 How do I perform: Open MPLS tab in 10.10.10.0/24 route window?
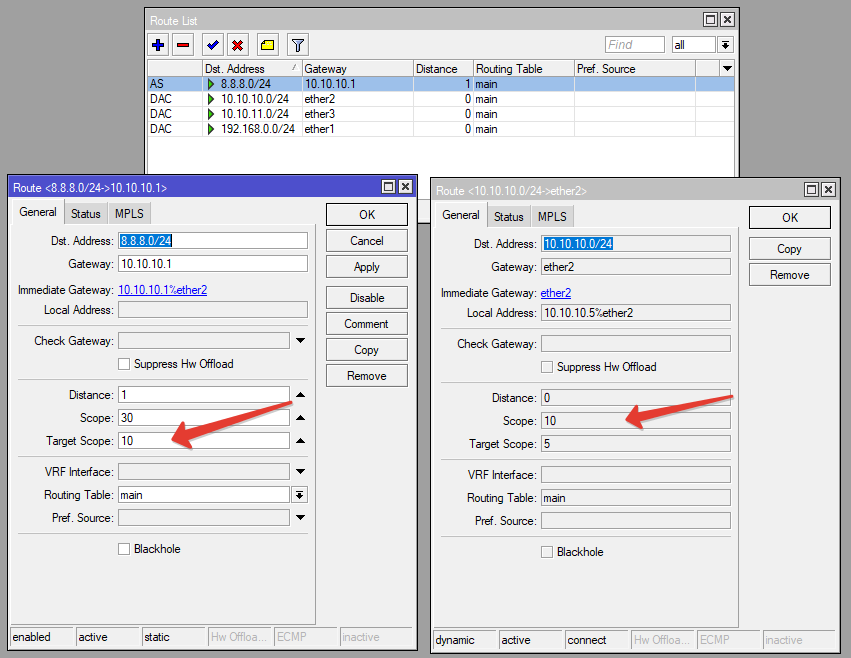coord(552,217)
